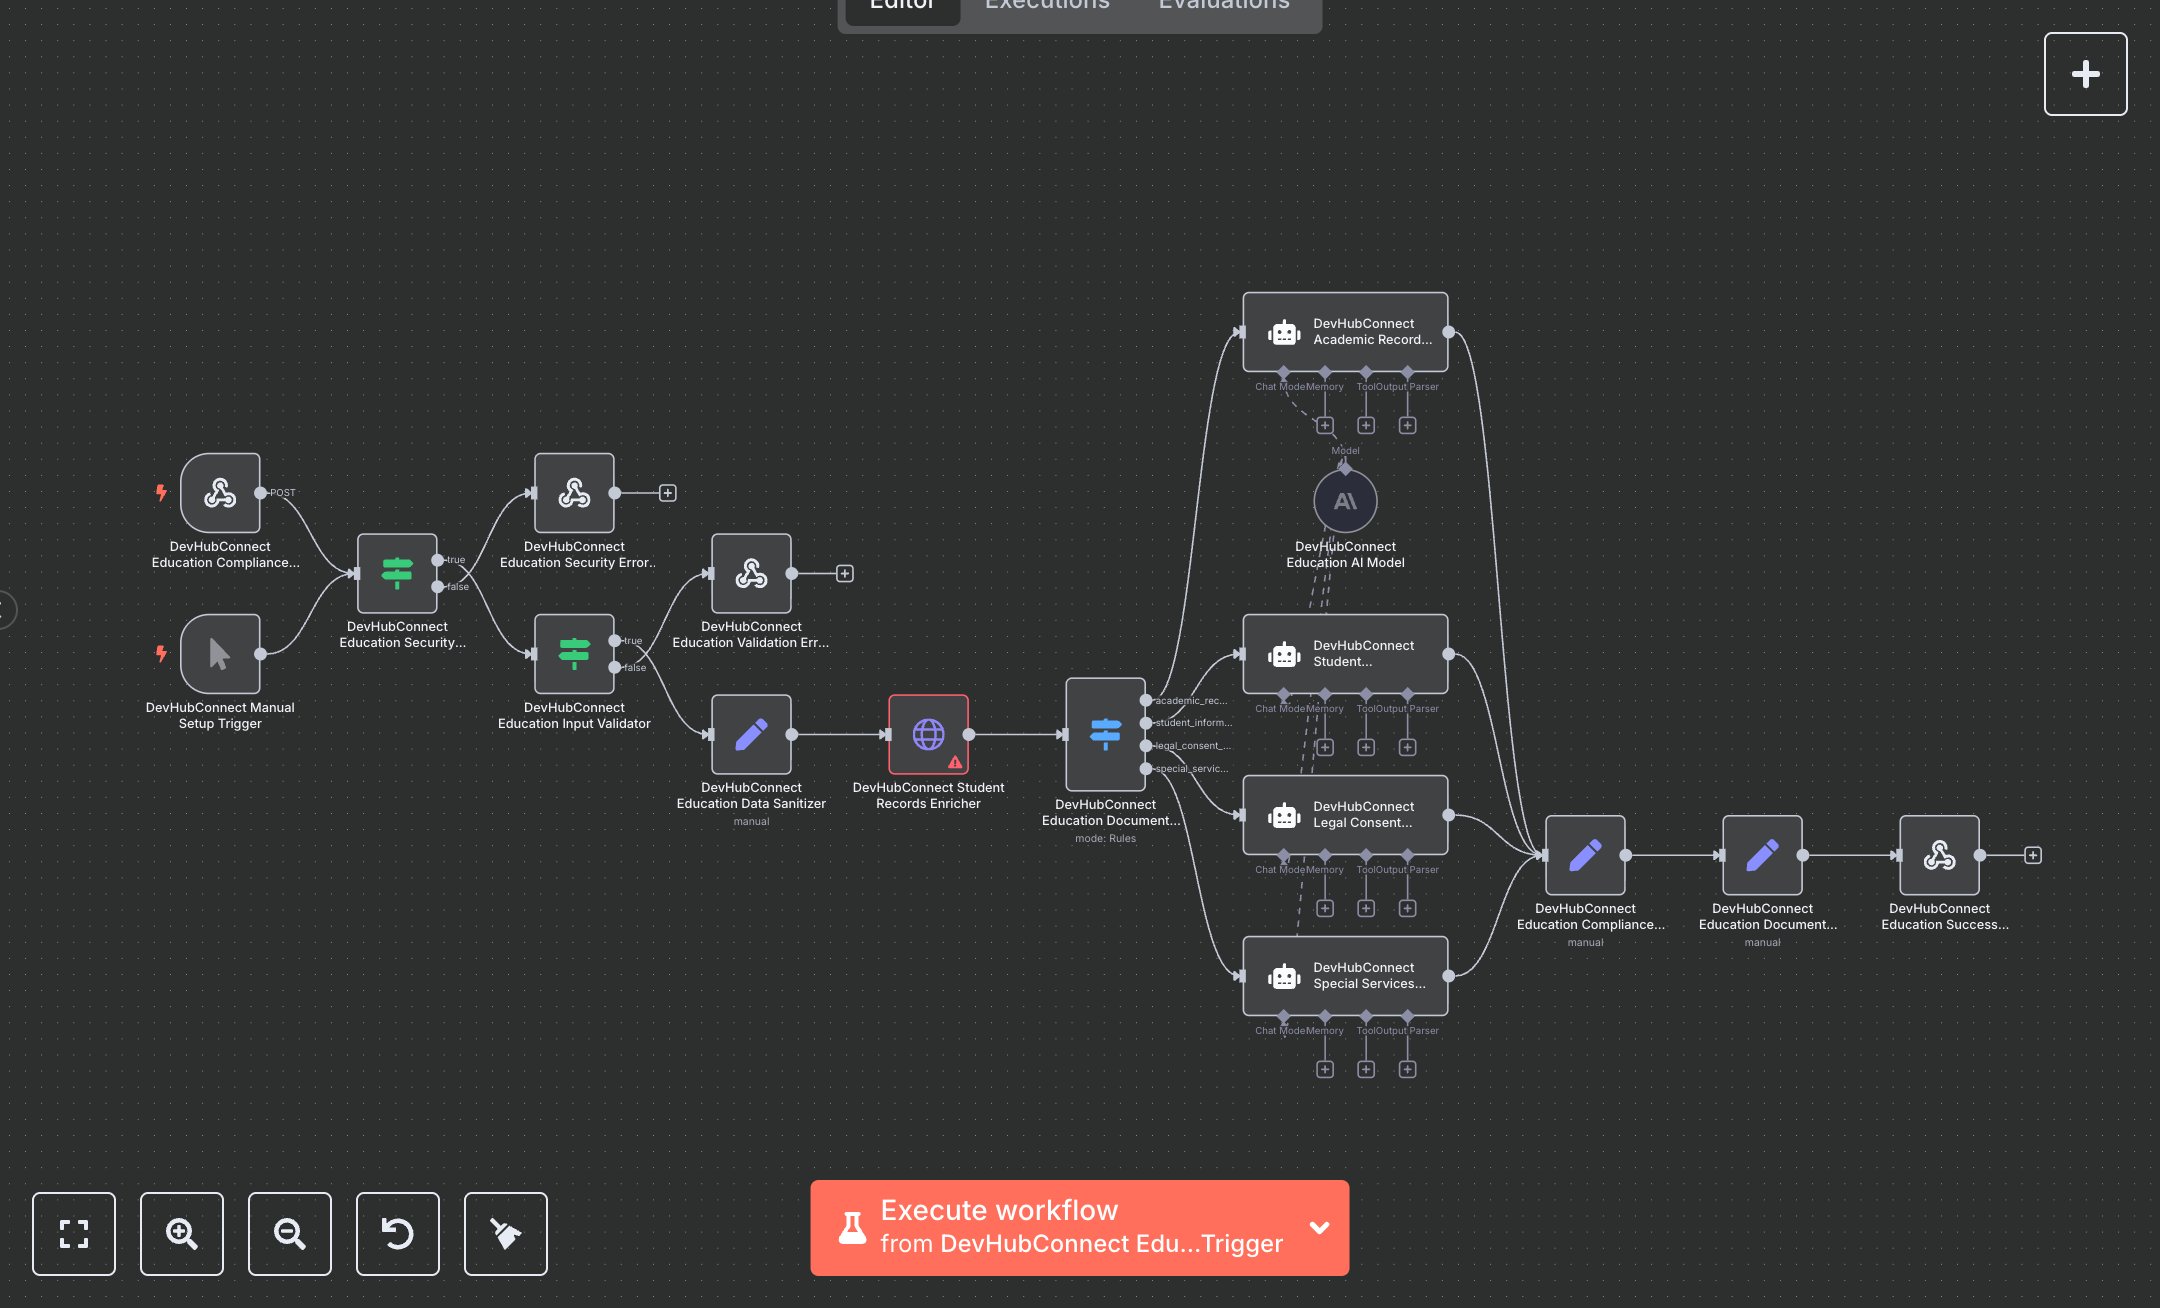Image resolution: width=2160 pixels, height=1308 pixels.
Task: Open the add node plus button
Action: tap(2085, 74)
